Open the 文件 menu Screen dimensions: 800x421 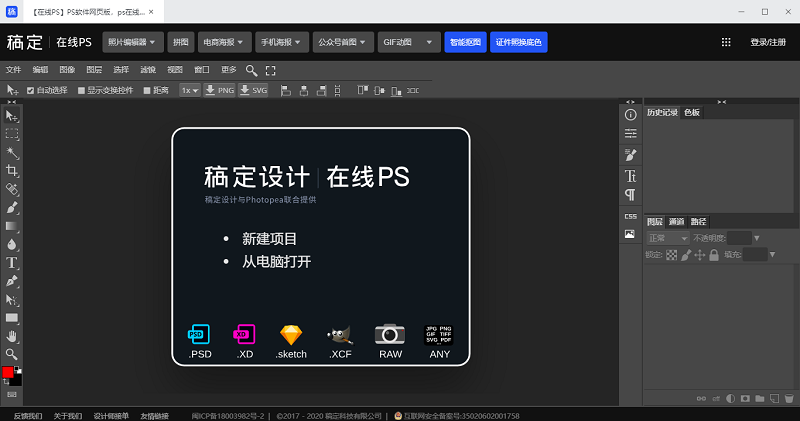click(14, 70)
